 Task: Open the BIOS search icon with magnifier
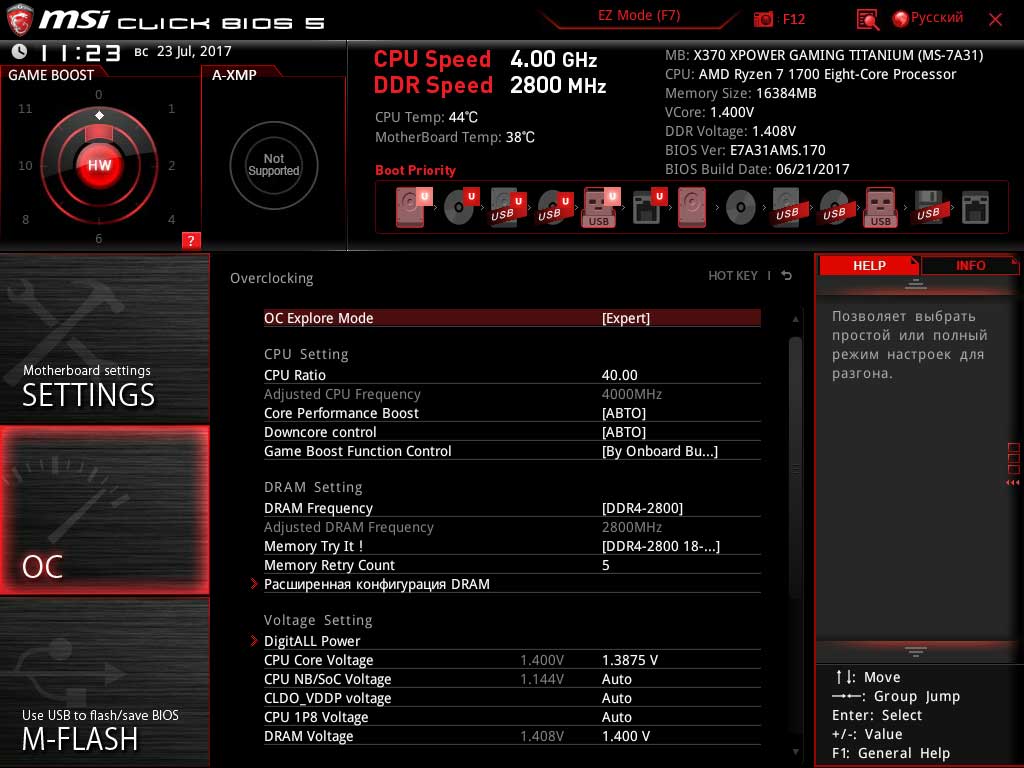coord(867,20)
